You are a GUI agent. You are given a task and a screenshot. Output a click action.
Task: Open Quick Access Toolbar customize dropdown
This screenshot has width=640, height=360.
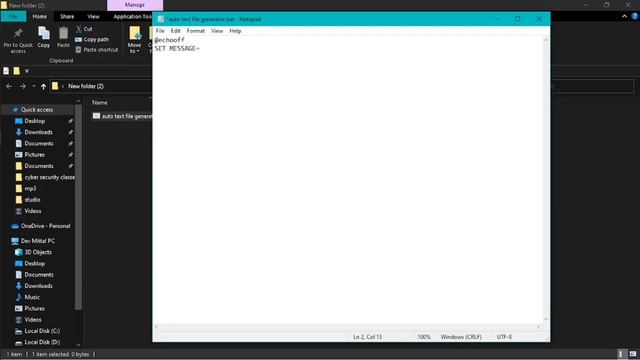point(27,71)
